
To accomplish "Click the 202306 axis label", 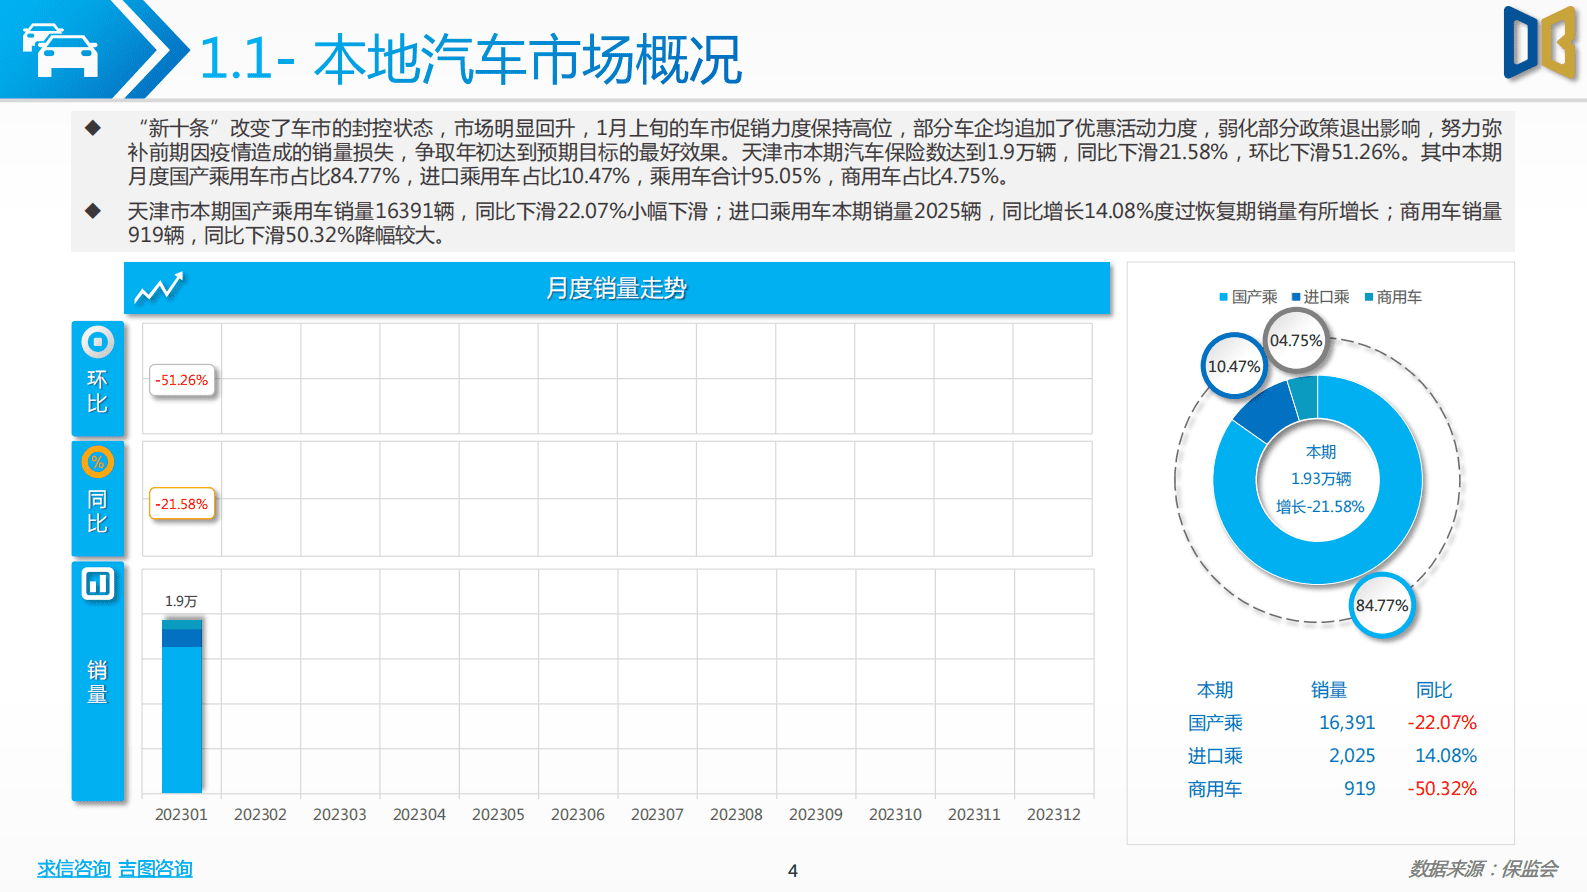I will click(578, 815).
